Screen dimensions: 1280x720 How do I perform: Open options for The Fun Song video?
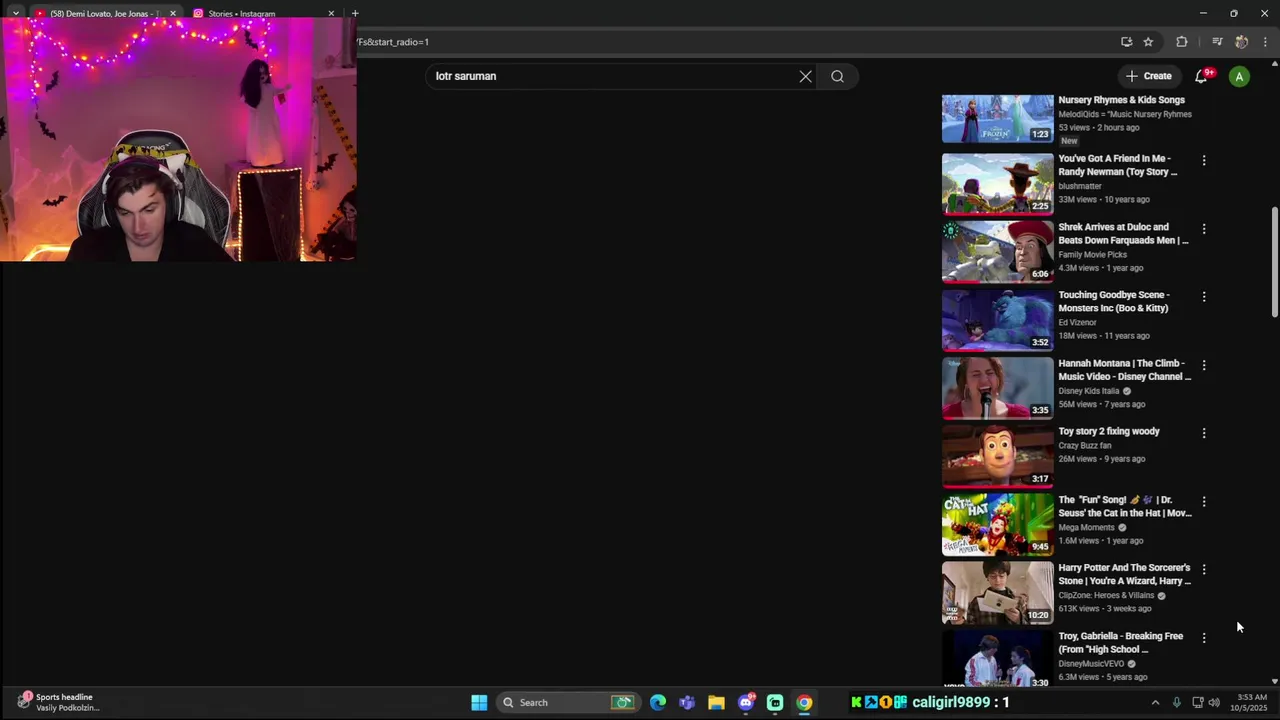(1204, 501)
